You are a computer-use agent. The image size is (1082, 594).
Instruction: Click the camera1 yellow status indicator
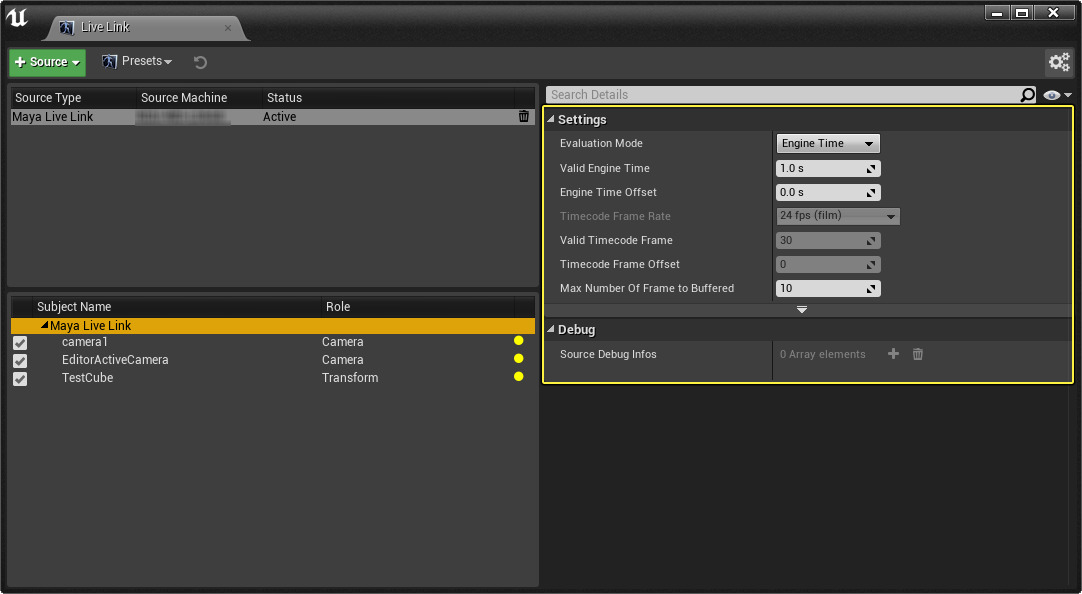pyautogui.click(x=518, y=341)
